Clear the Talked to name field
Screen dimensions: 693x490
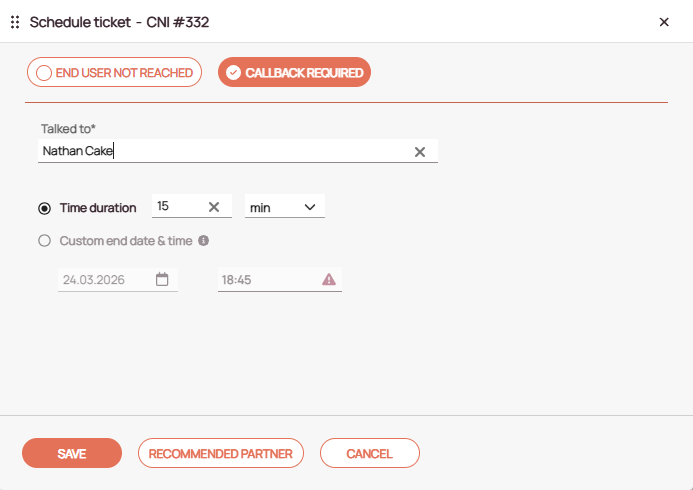pos(420,152)
